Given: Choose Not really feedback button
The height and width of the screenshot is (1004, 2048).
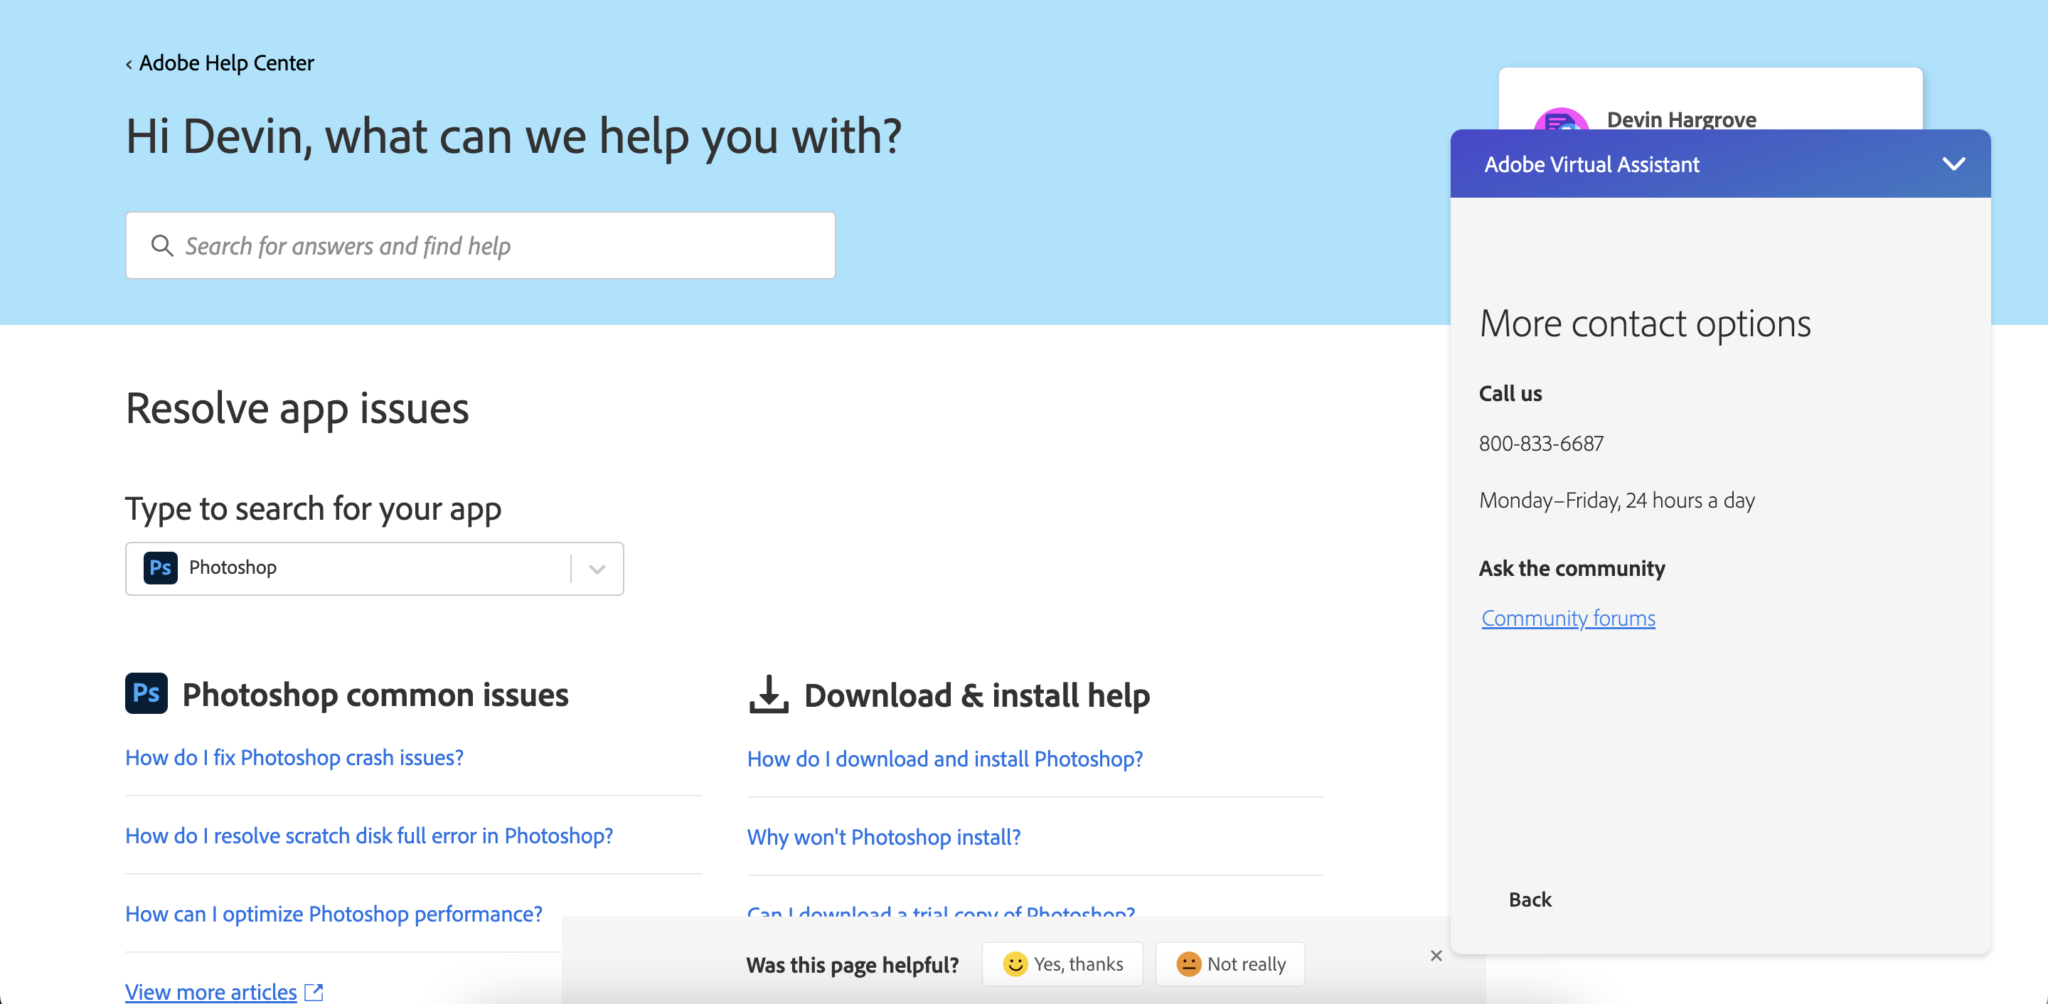Looking at the screenshot, I should click(x=1231, y=964).
